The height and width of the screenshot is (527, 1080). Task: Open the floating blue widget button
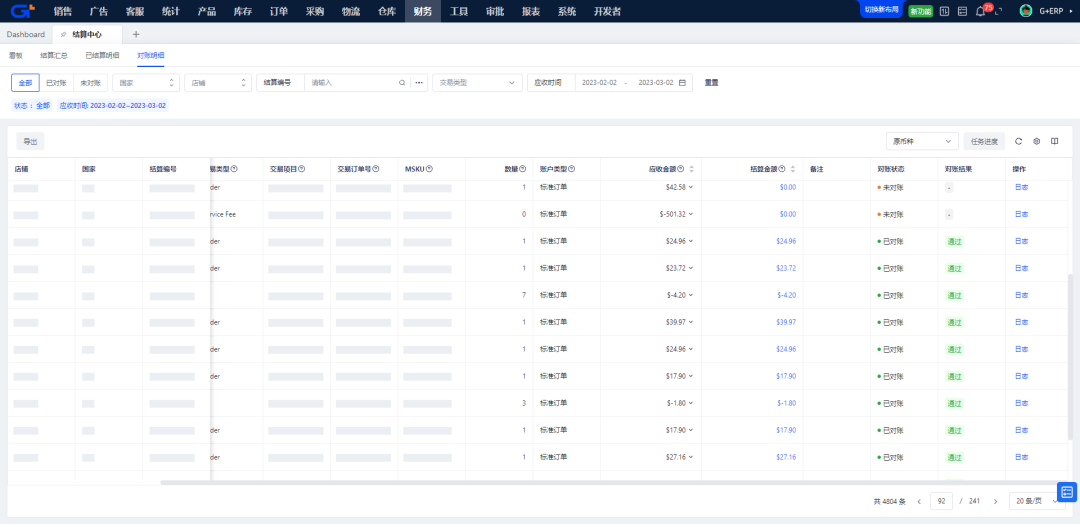(x=1067, y=492)
